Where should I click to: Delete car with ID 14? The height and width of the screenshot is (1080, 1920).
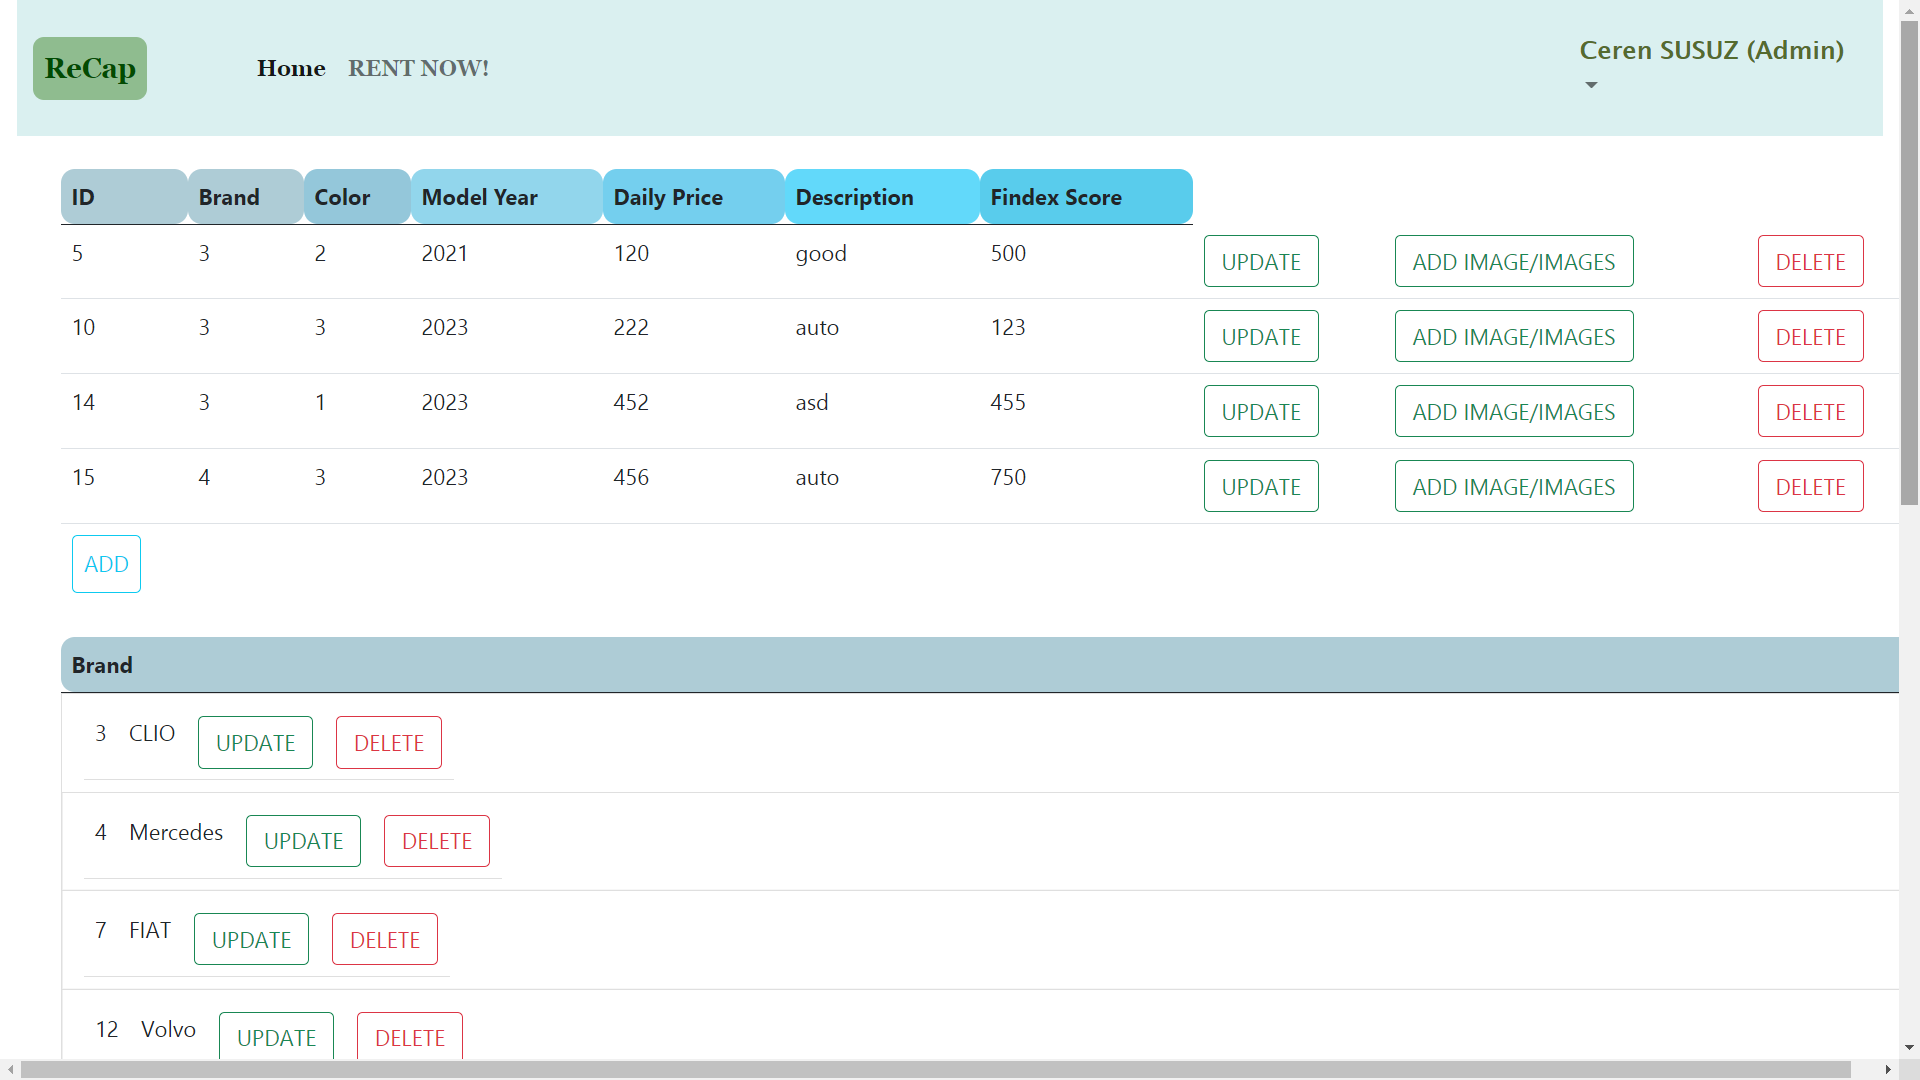click(1809, 412)
